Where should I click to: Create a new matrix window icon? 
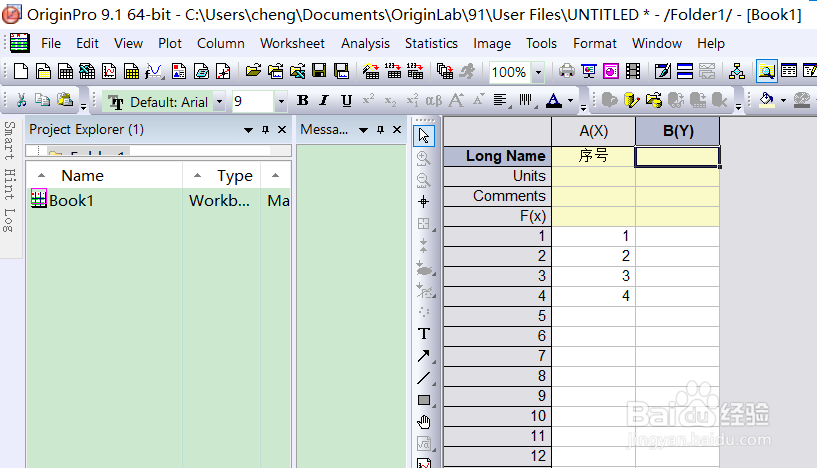coord(131,71)
